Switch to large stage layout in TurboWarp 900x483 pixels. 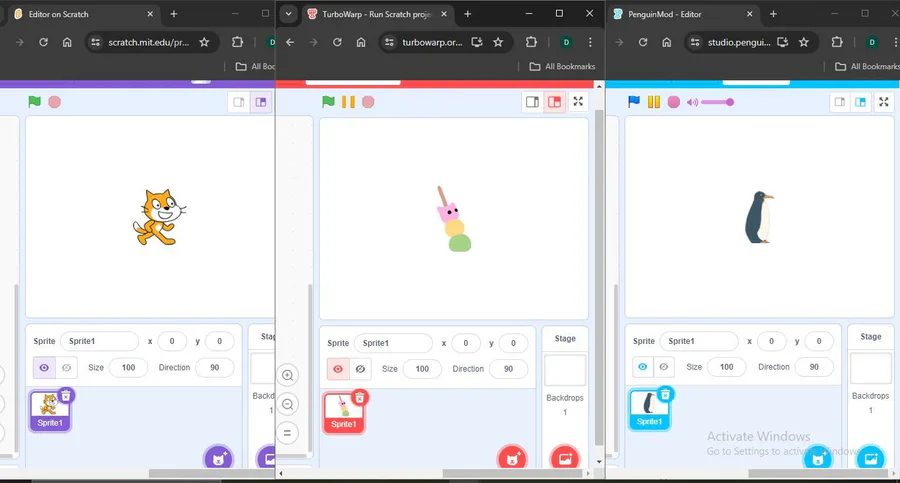[554, 102]
